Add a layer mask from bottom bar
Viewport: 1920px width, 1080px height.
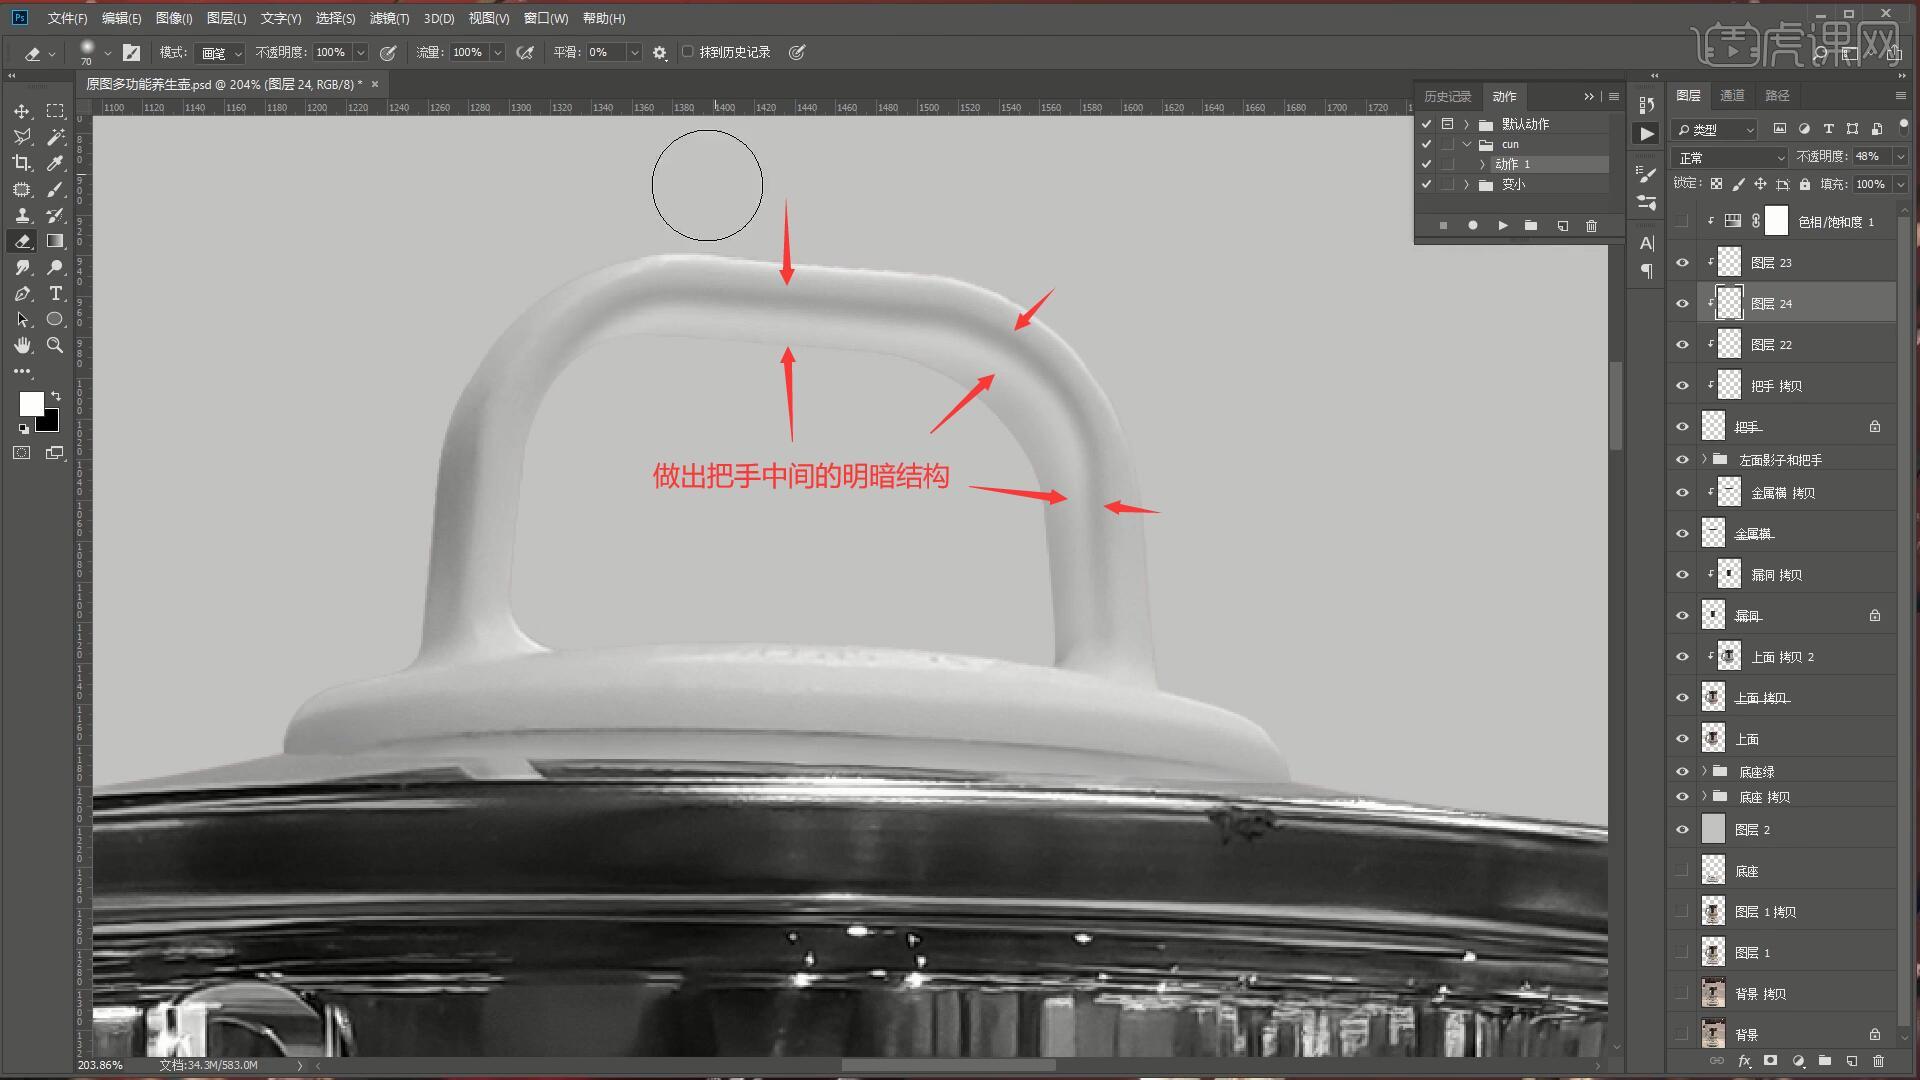1770,1061
